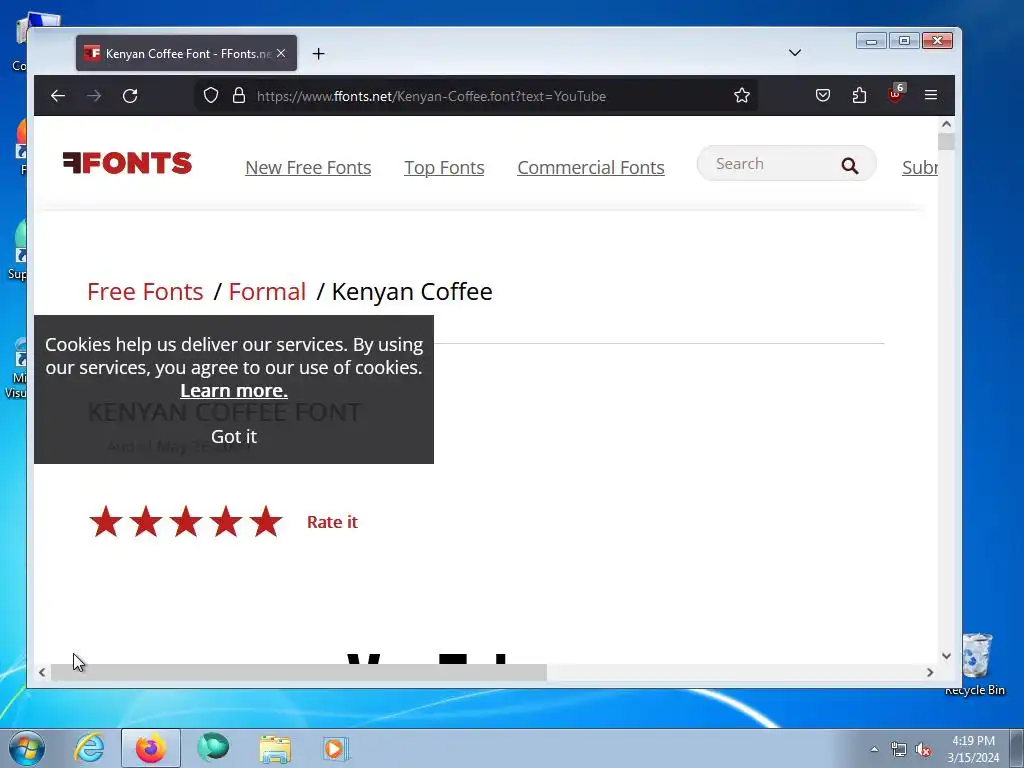Dismiss cookie notice with Got it
Screen dimensions: 1024x768
(x=234, y=436)
